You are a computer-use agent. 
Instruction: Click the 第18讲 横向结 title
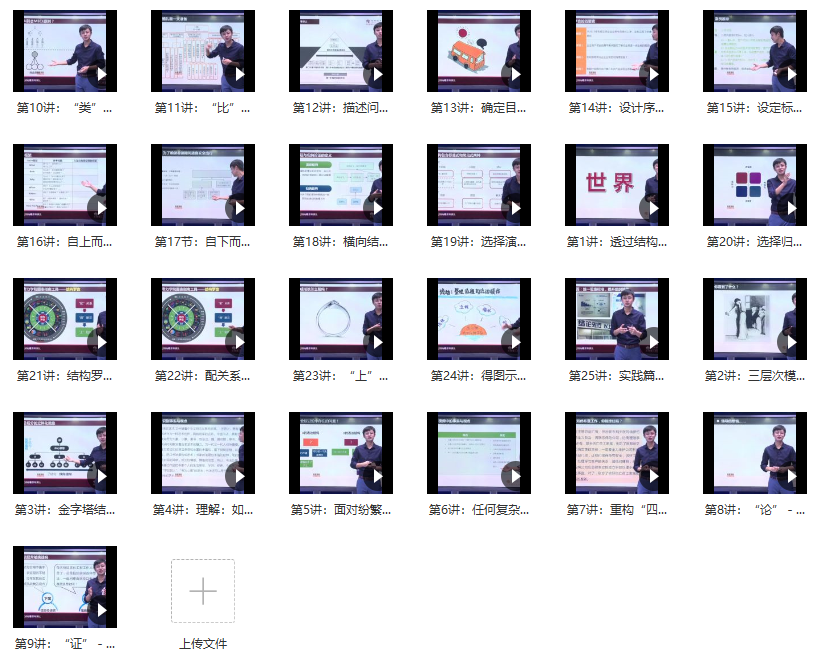(341, 242)
